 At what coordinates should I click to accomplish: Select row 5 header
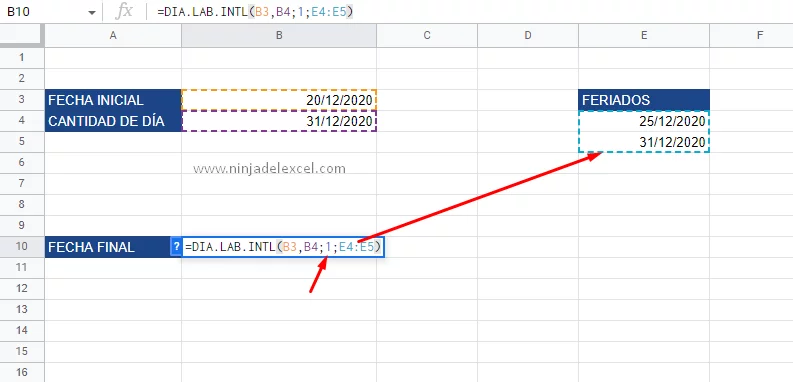point(22,142)
